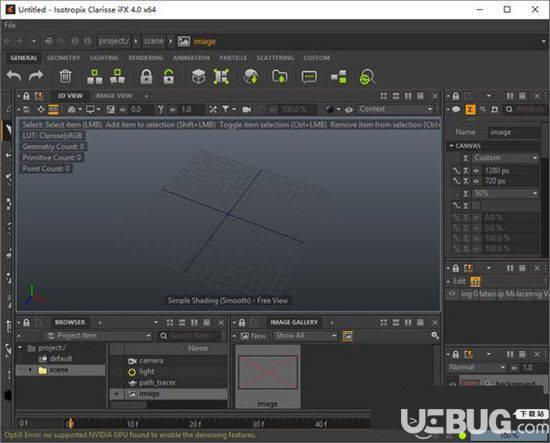
Task: Click the orange sigma icon in attribute editor
Action: tap(470, 110)
